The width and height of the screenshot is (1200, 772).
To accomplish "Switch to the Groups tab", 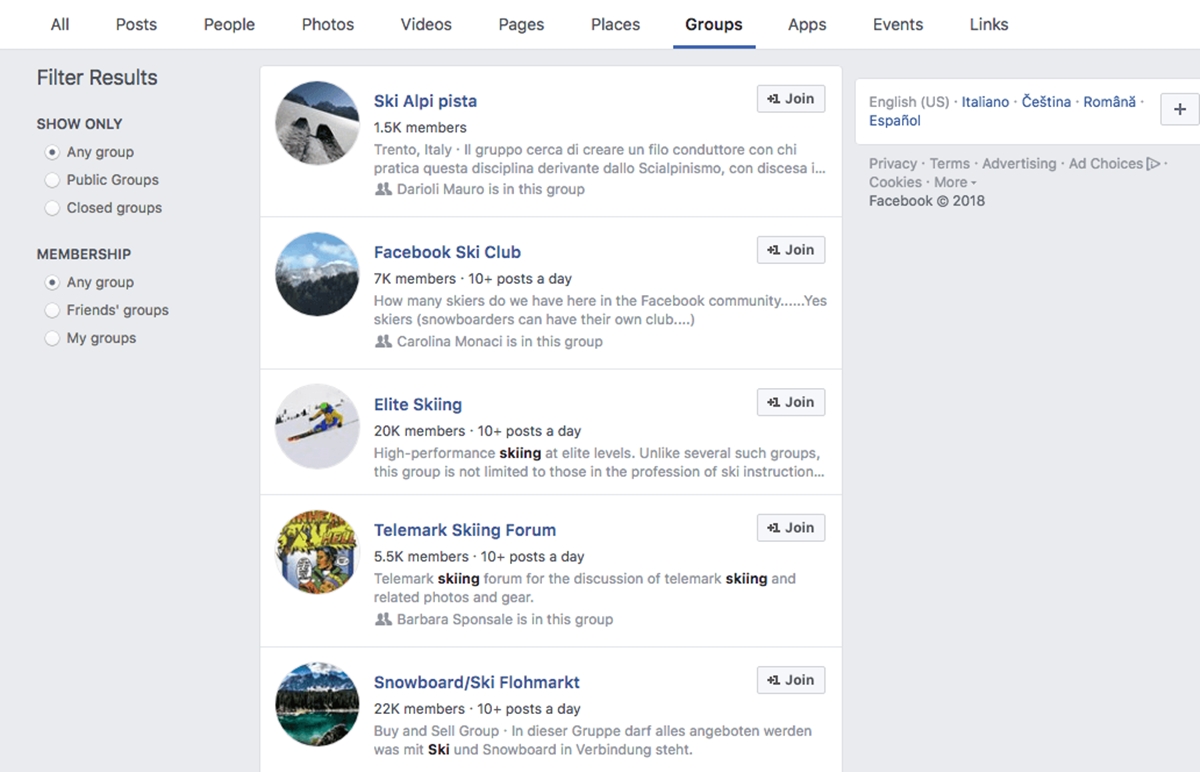I will coord(714,24).
